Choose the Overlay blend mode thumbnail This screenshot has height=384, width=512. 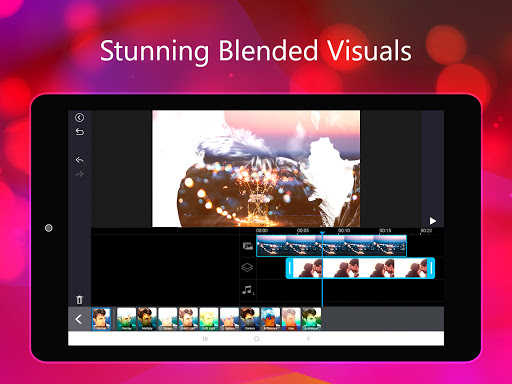(127, 319)
